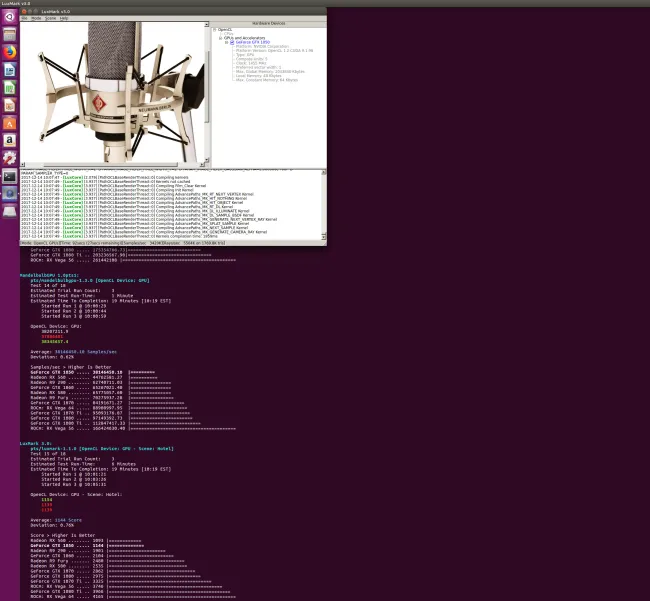
Task: Open the Ubuntu Dash search launcher
Action: 10,17
